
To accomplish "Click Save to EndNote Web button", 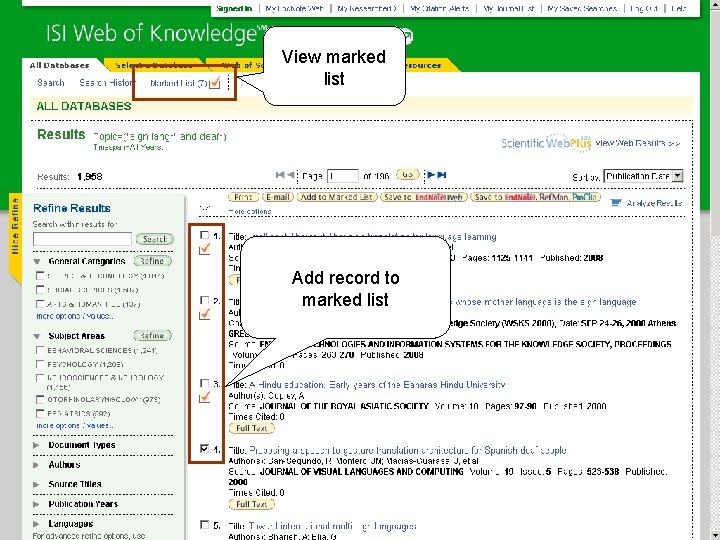I will click(423, 197).
